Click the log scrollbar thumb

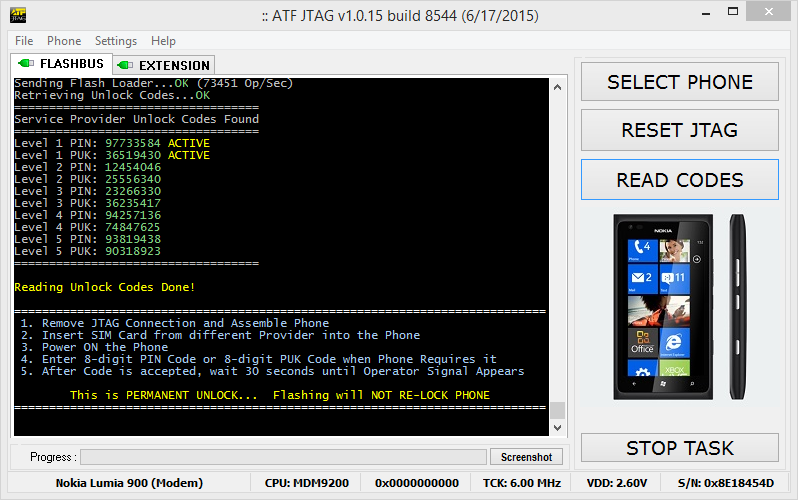[x=558, y=410]
